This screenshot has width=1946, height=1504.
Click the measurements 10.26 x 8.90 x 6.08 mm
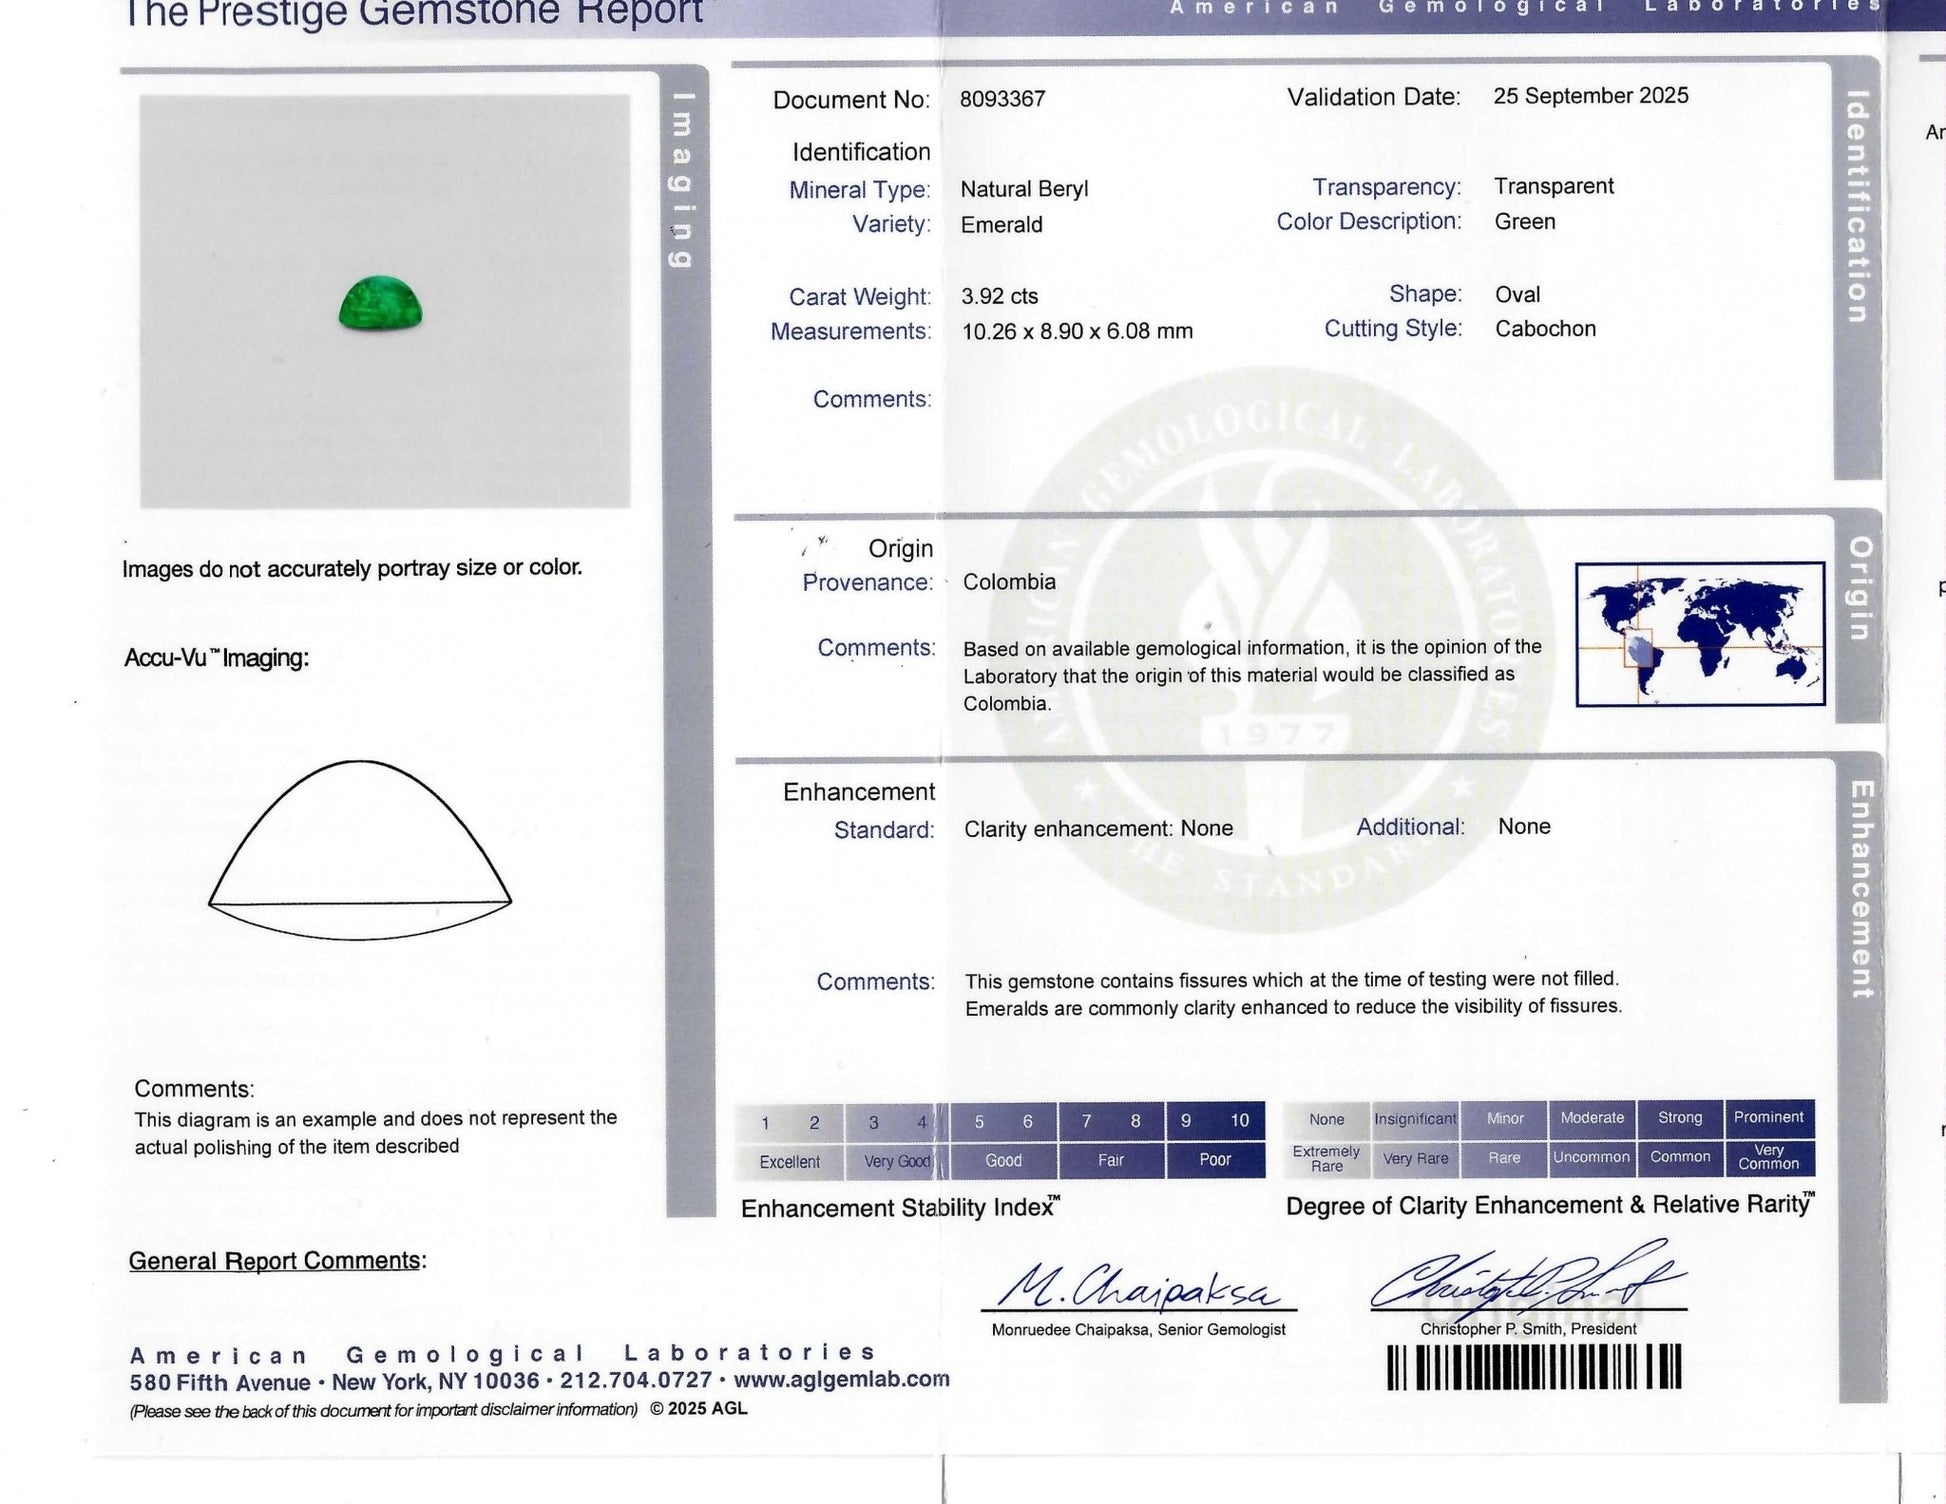(x=1077, y=331)
